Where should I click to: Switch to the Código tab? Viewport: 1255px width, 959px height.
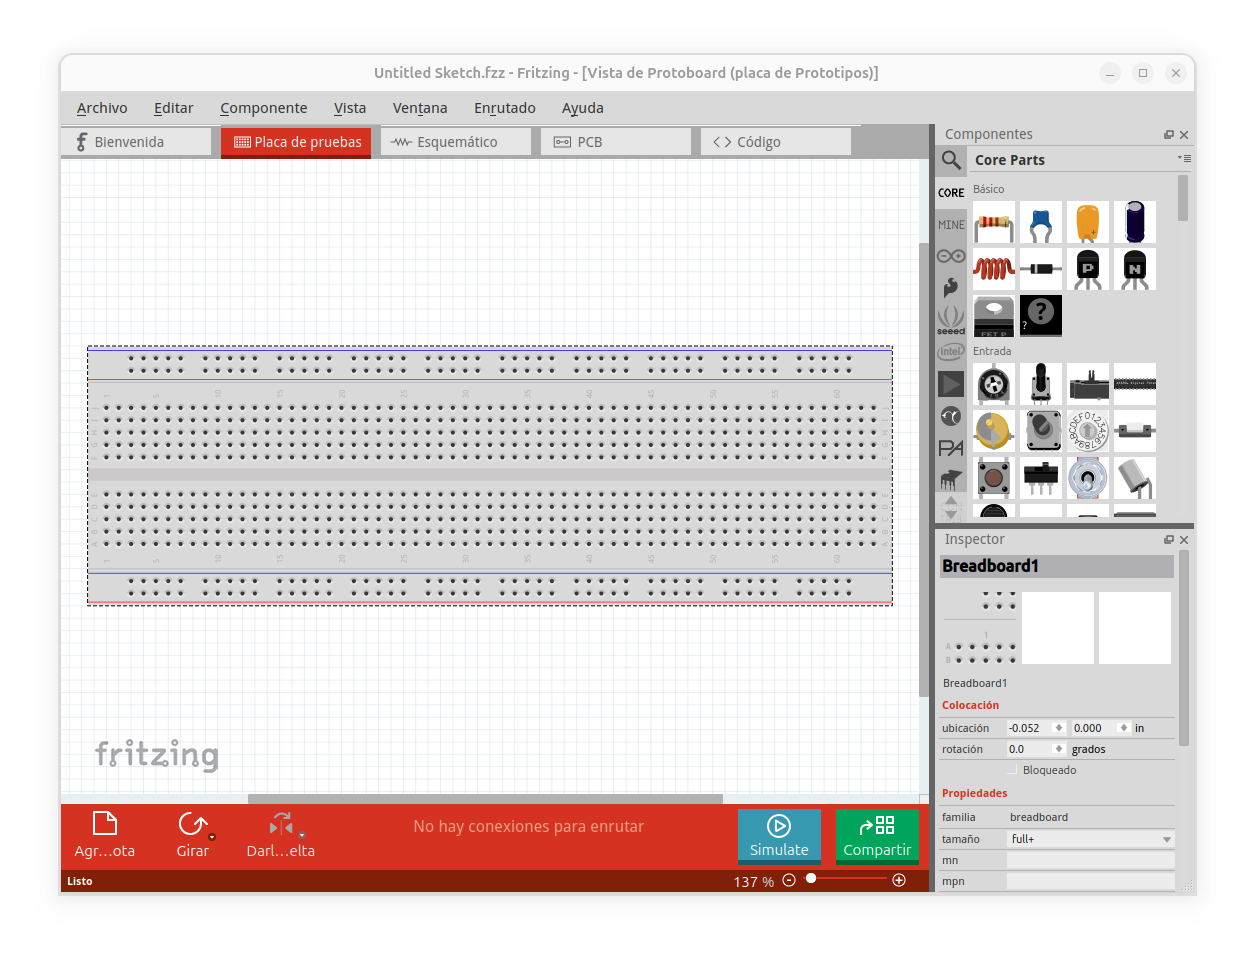point(776,142)
